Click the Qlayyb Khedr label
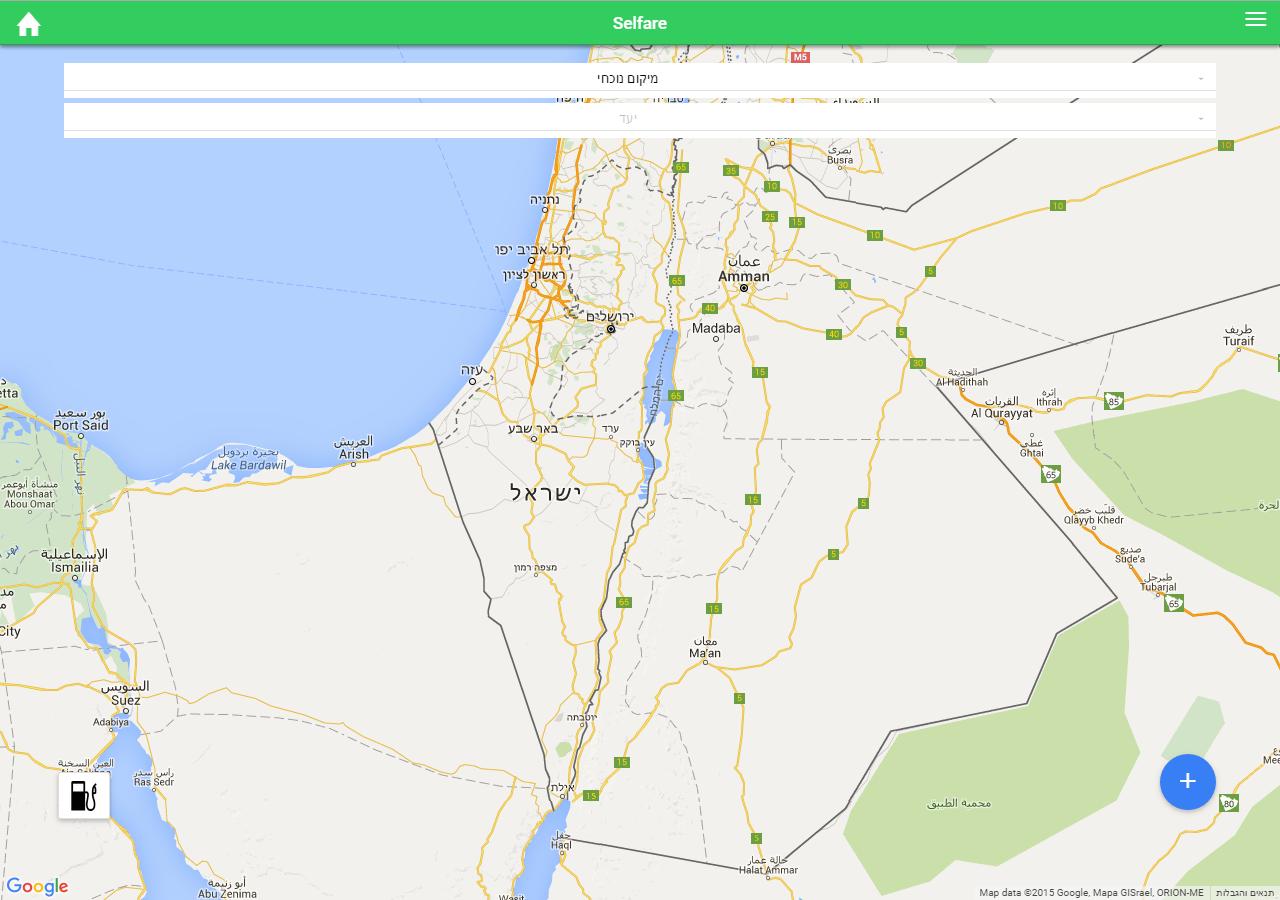Screen dimensions: 1280x900 tap(1094, 520)
